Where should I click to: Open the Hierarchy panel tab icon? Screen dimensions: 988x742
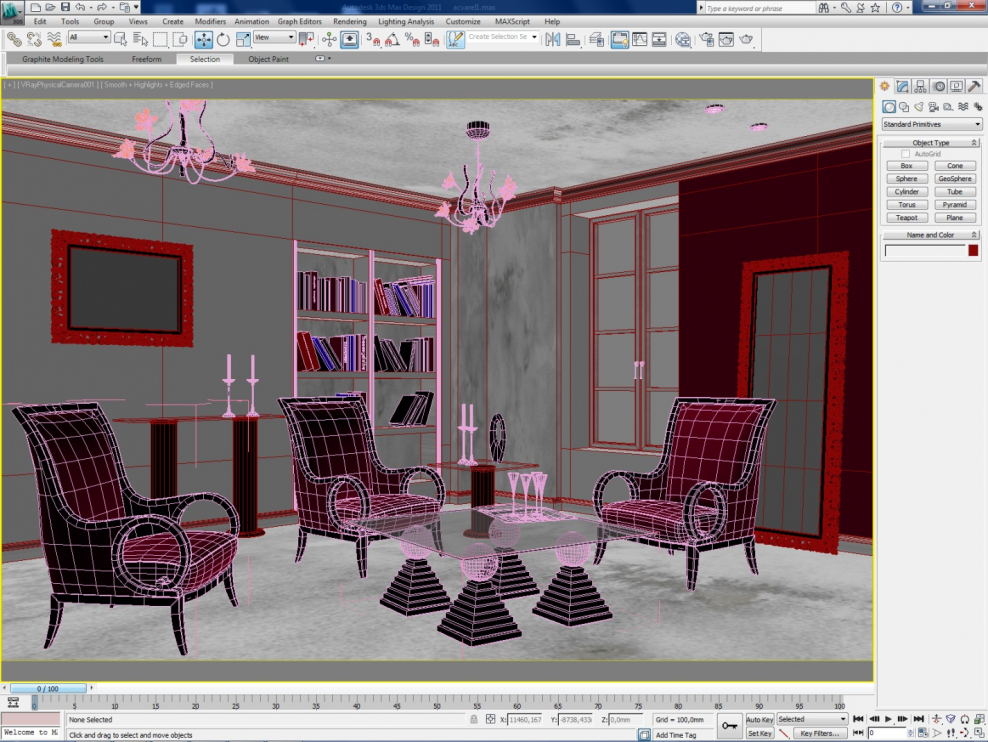coord(920,87)
